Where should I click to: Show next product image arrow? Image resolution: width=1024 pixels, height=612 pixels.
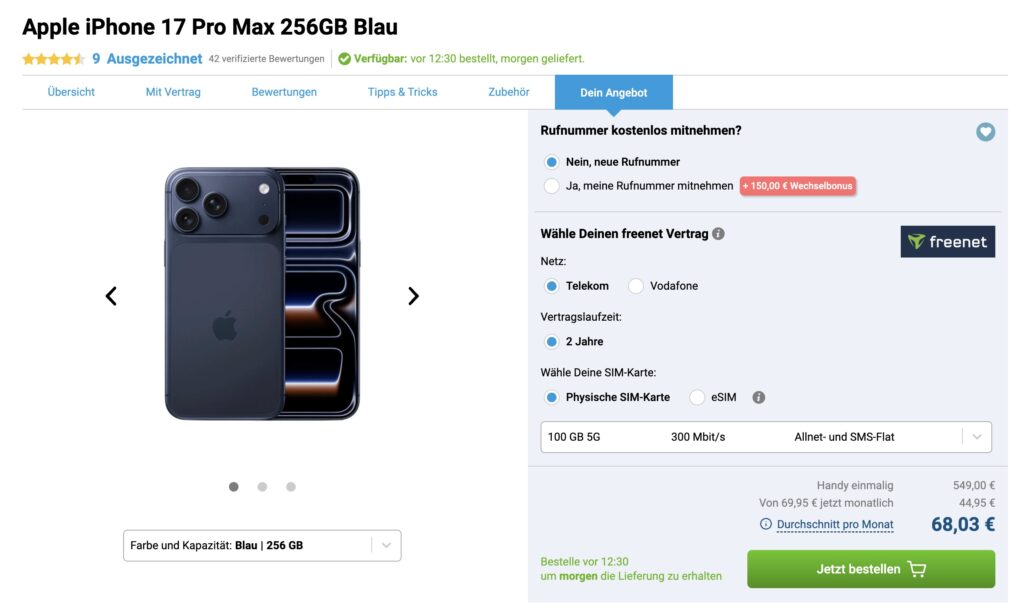(x=413, y=296)
